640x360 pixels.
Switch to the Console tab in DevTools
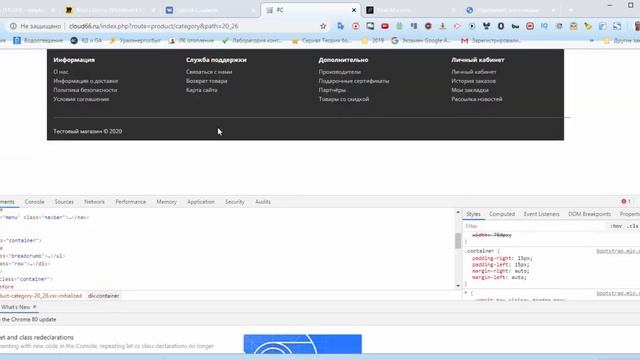[x=34, y=202]
